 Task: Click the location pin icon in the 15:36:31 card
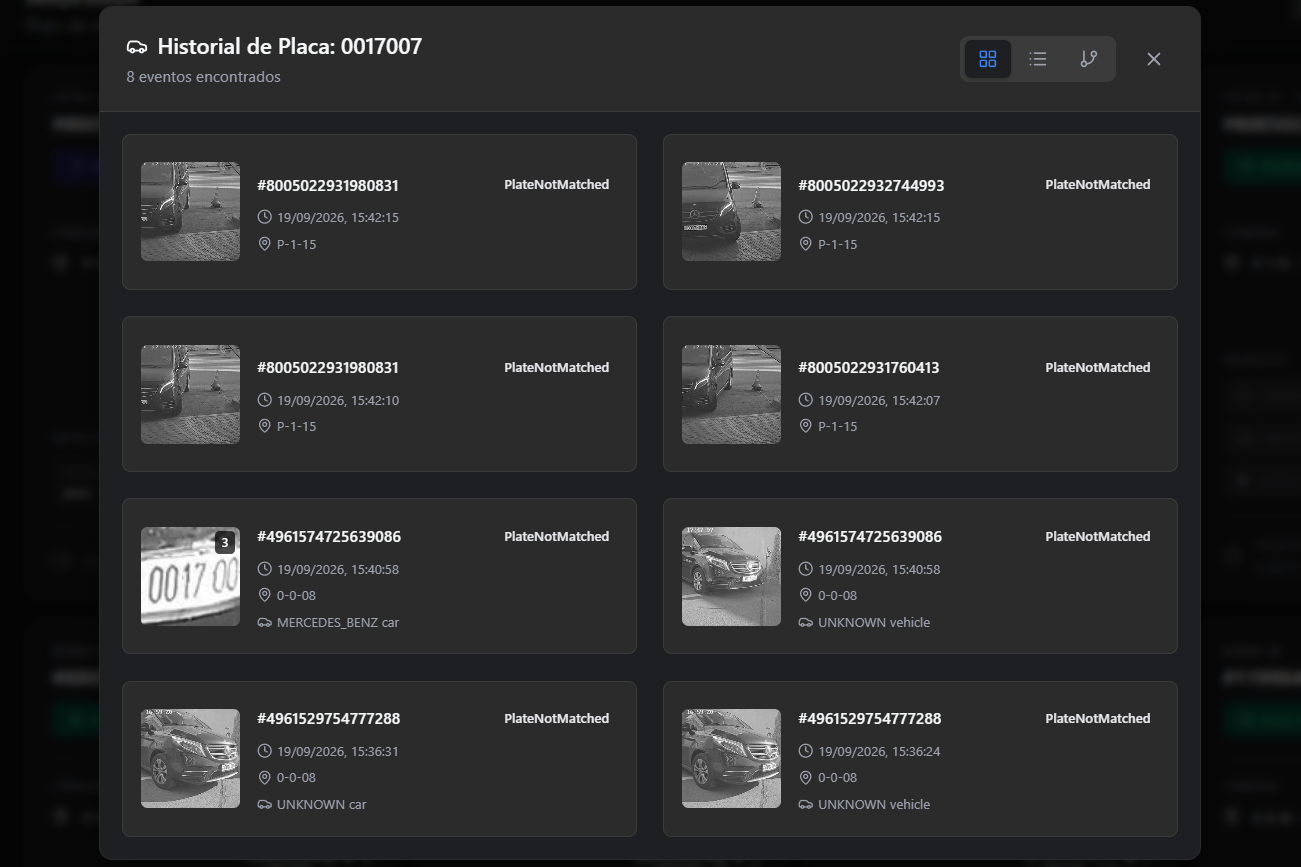point(265,777)
